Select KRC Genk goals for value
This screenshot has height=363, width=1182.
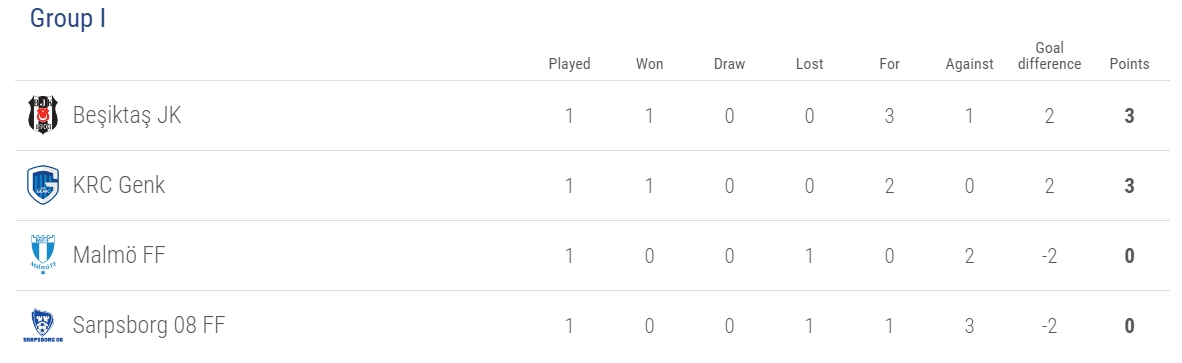tap(890, 186)
